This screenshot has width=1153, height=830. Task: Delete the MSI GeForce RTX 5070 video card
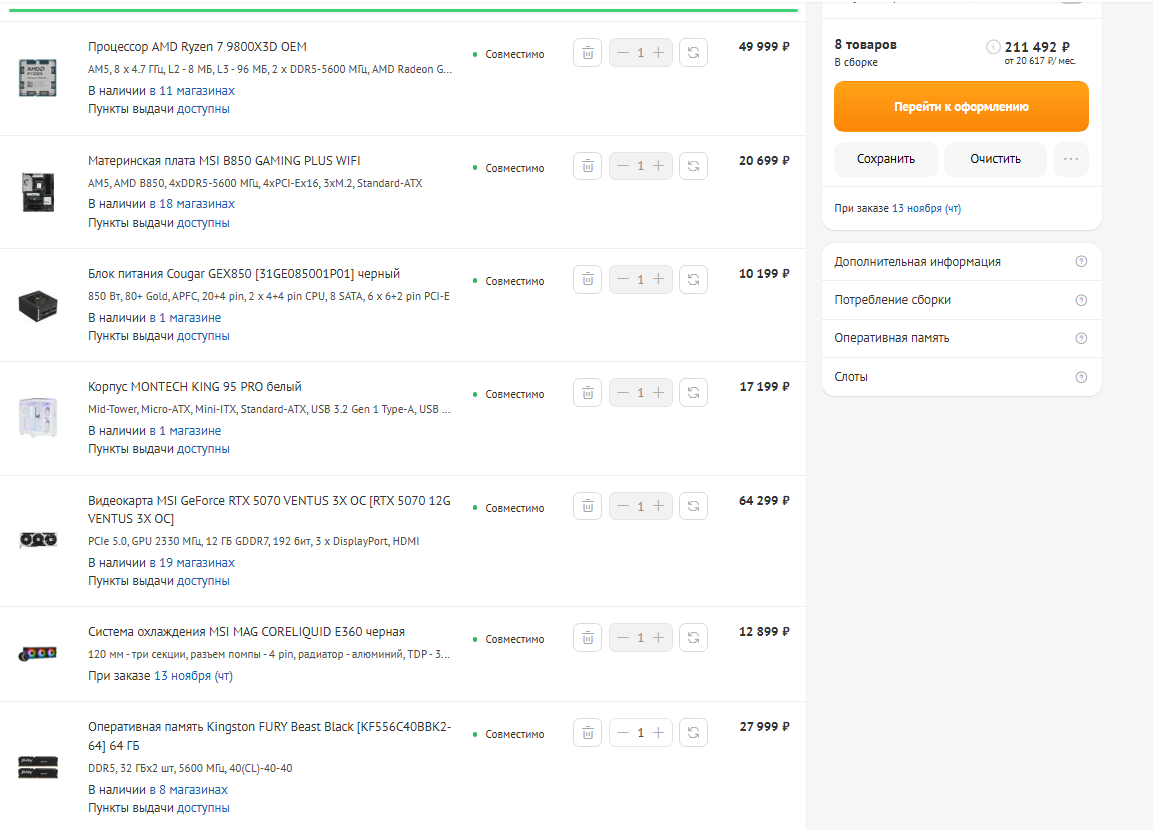588,506
